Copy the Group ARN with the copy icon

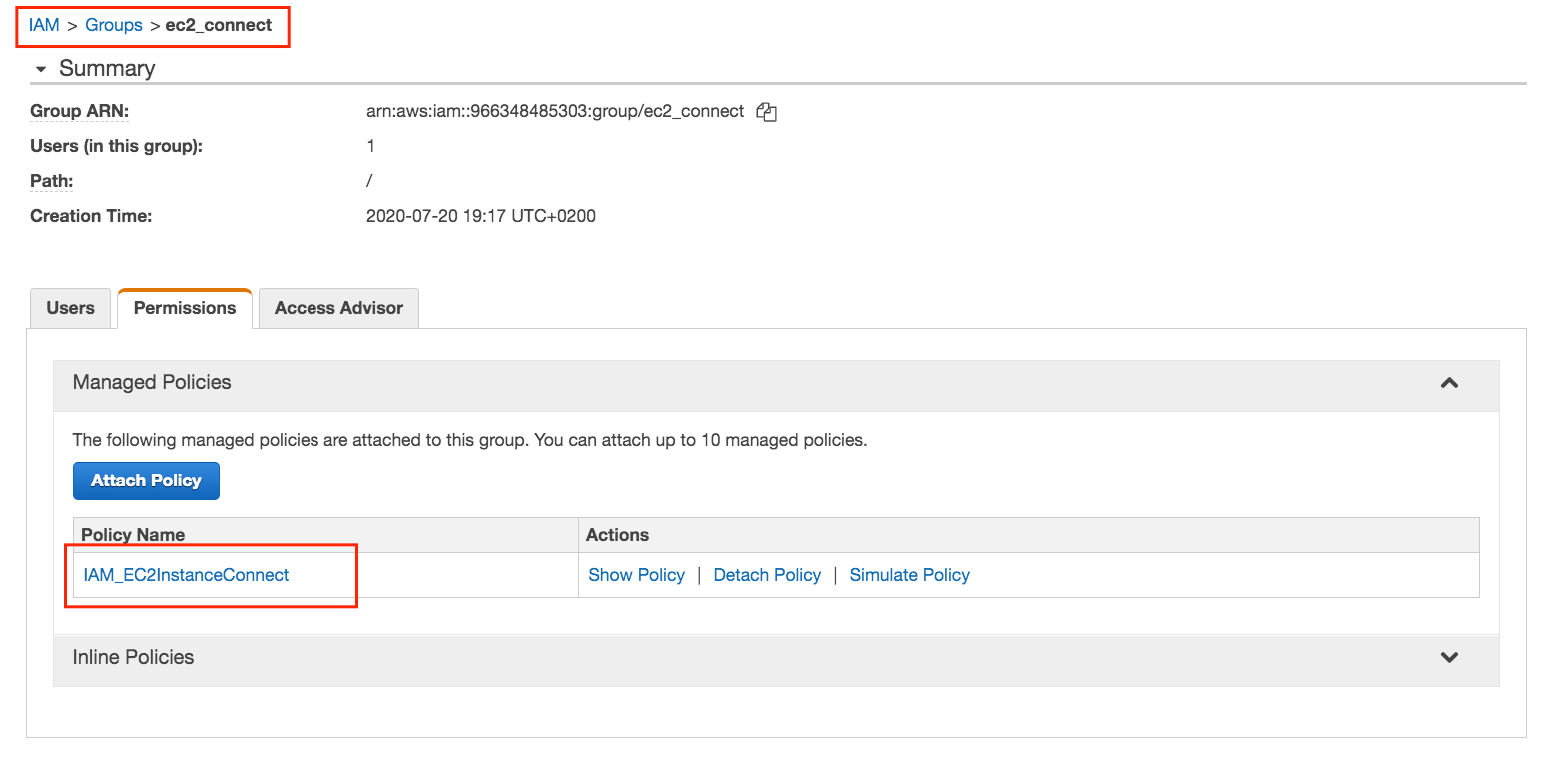pos(767,112)
